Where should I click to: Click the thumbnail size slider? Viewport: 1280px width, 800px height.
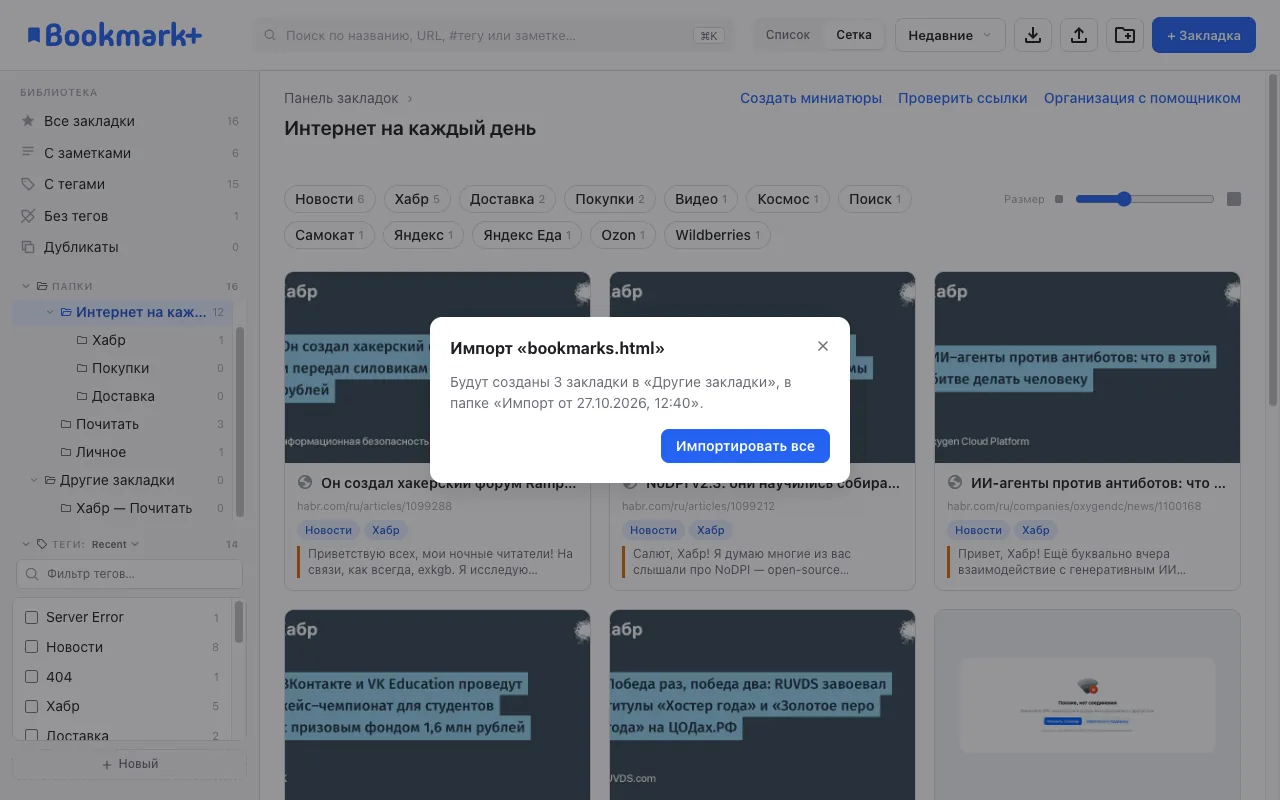coord(1145,199)
